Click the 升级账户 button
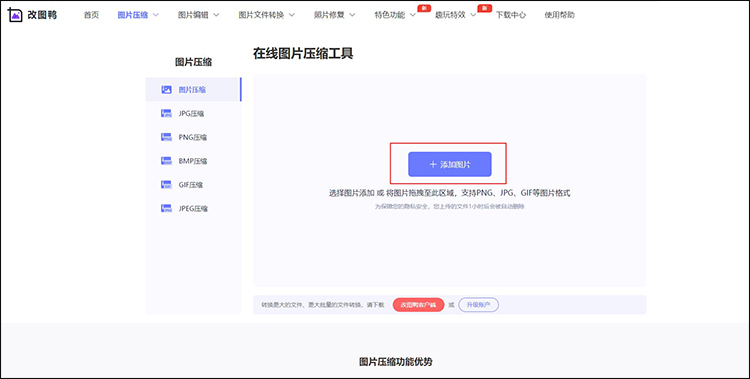Screen dimensions: 750x379 tap(478, 305)
